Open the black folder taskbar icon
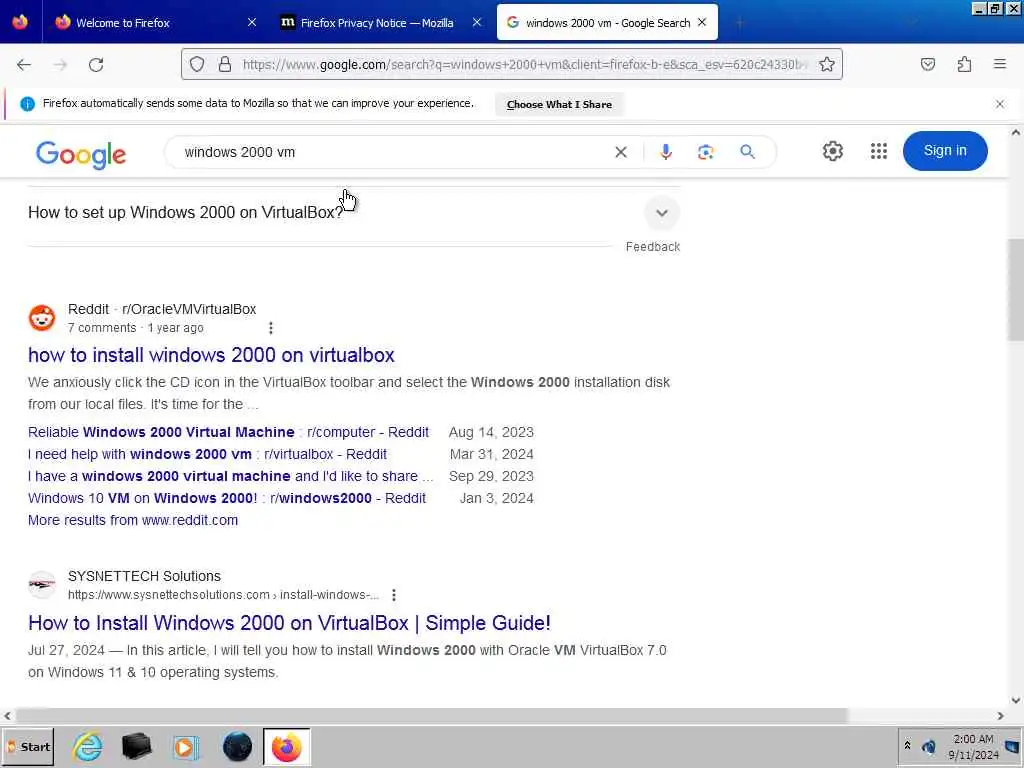The image size is (1024, 768). click(x=136, y=746)
